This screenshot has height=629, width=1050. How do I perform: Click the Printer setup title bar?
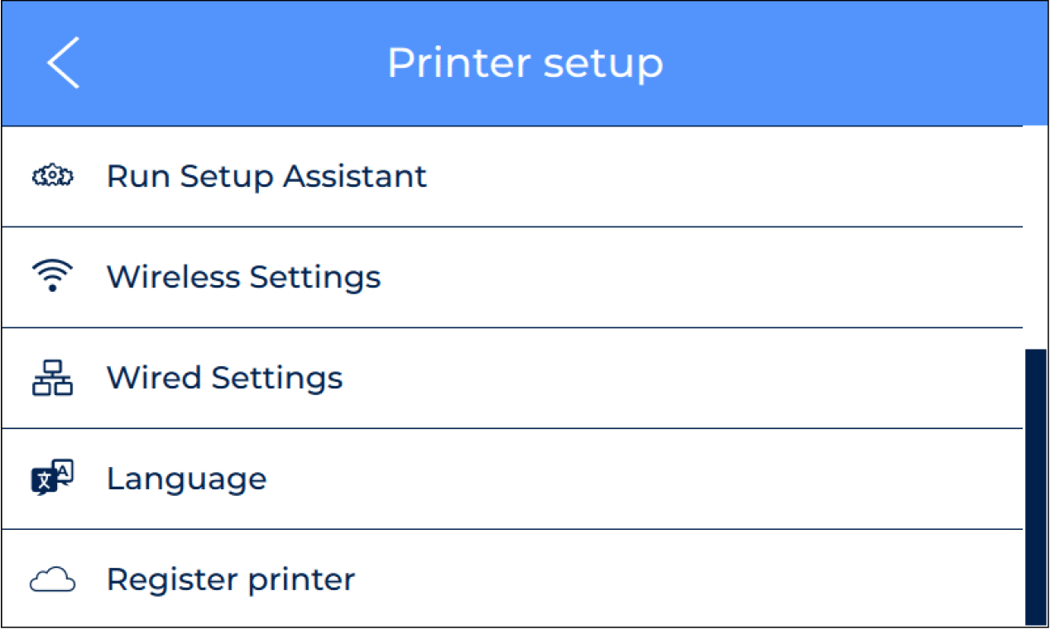[x=525, y=63]
